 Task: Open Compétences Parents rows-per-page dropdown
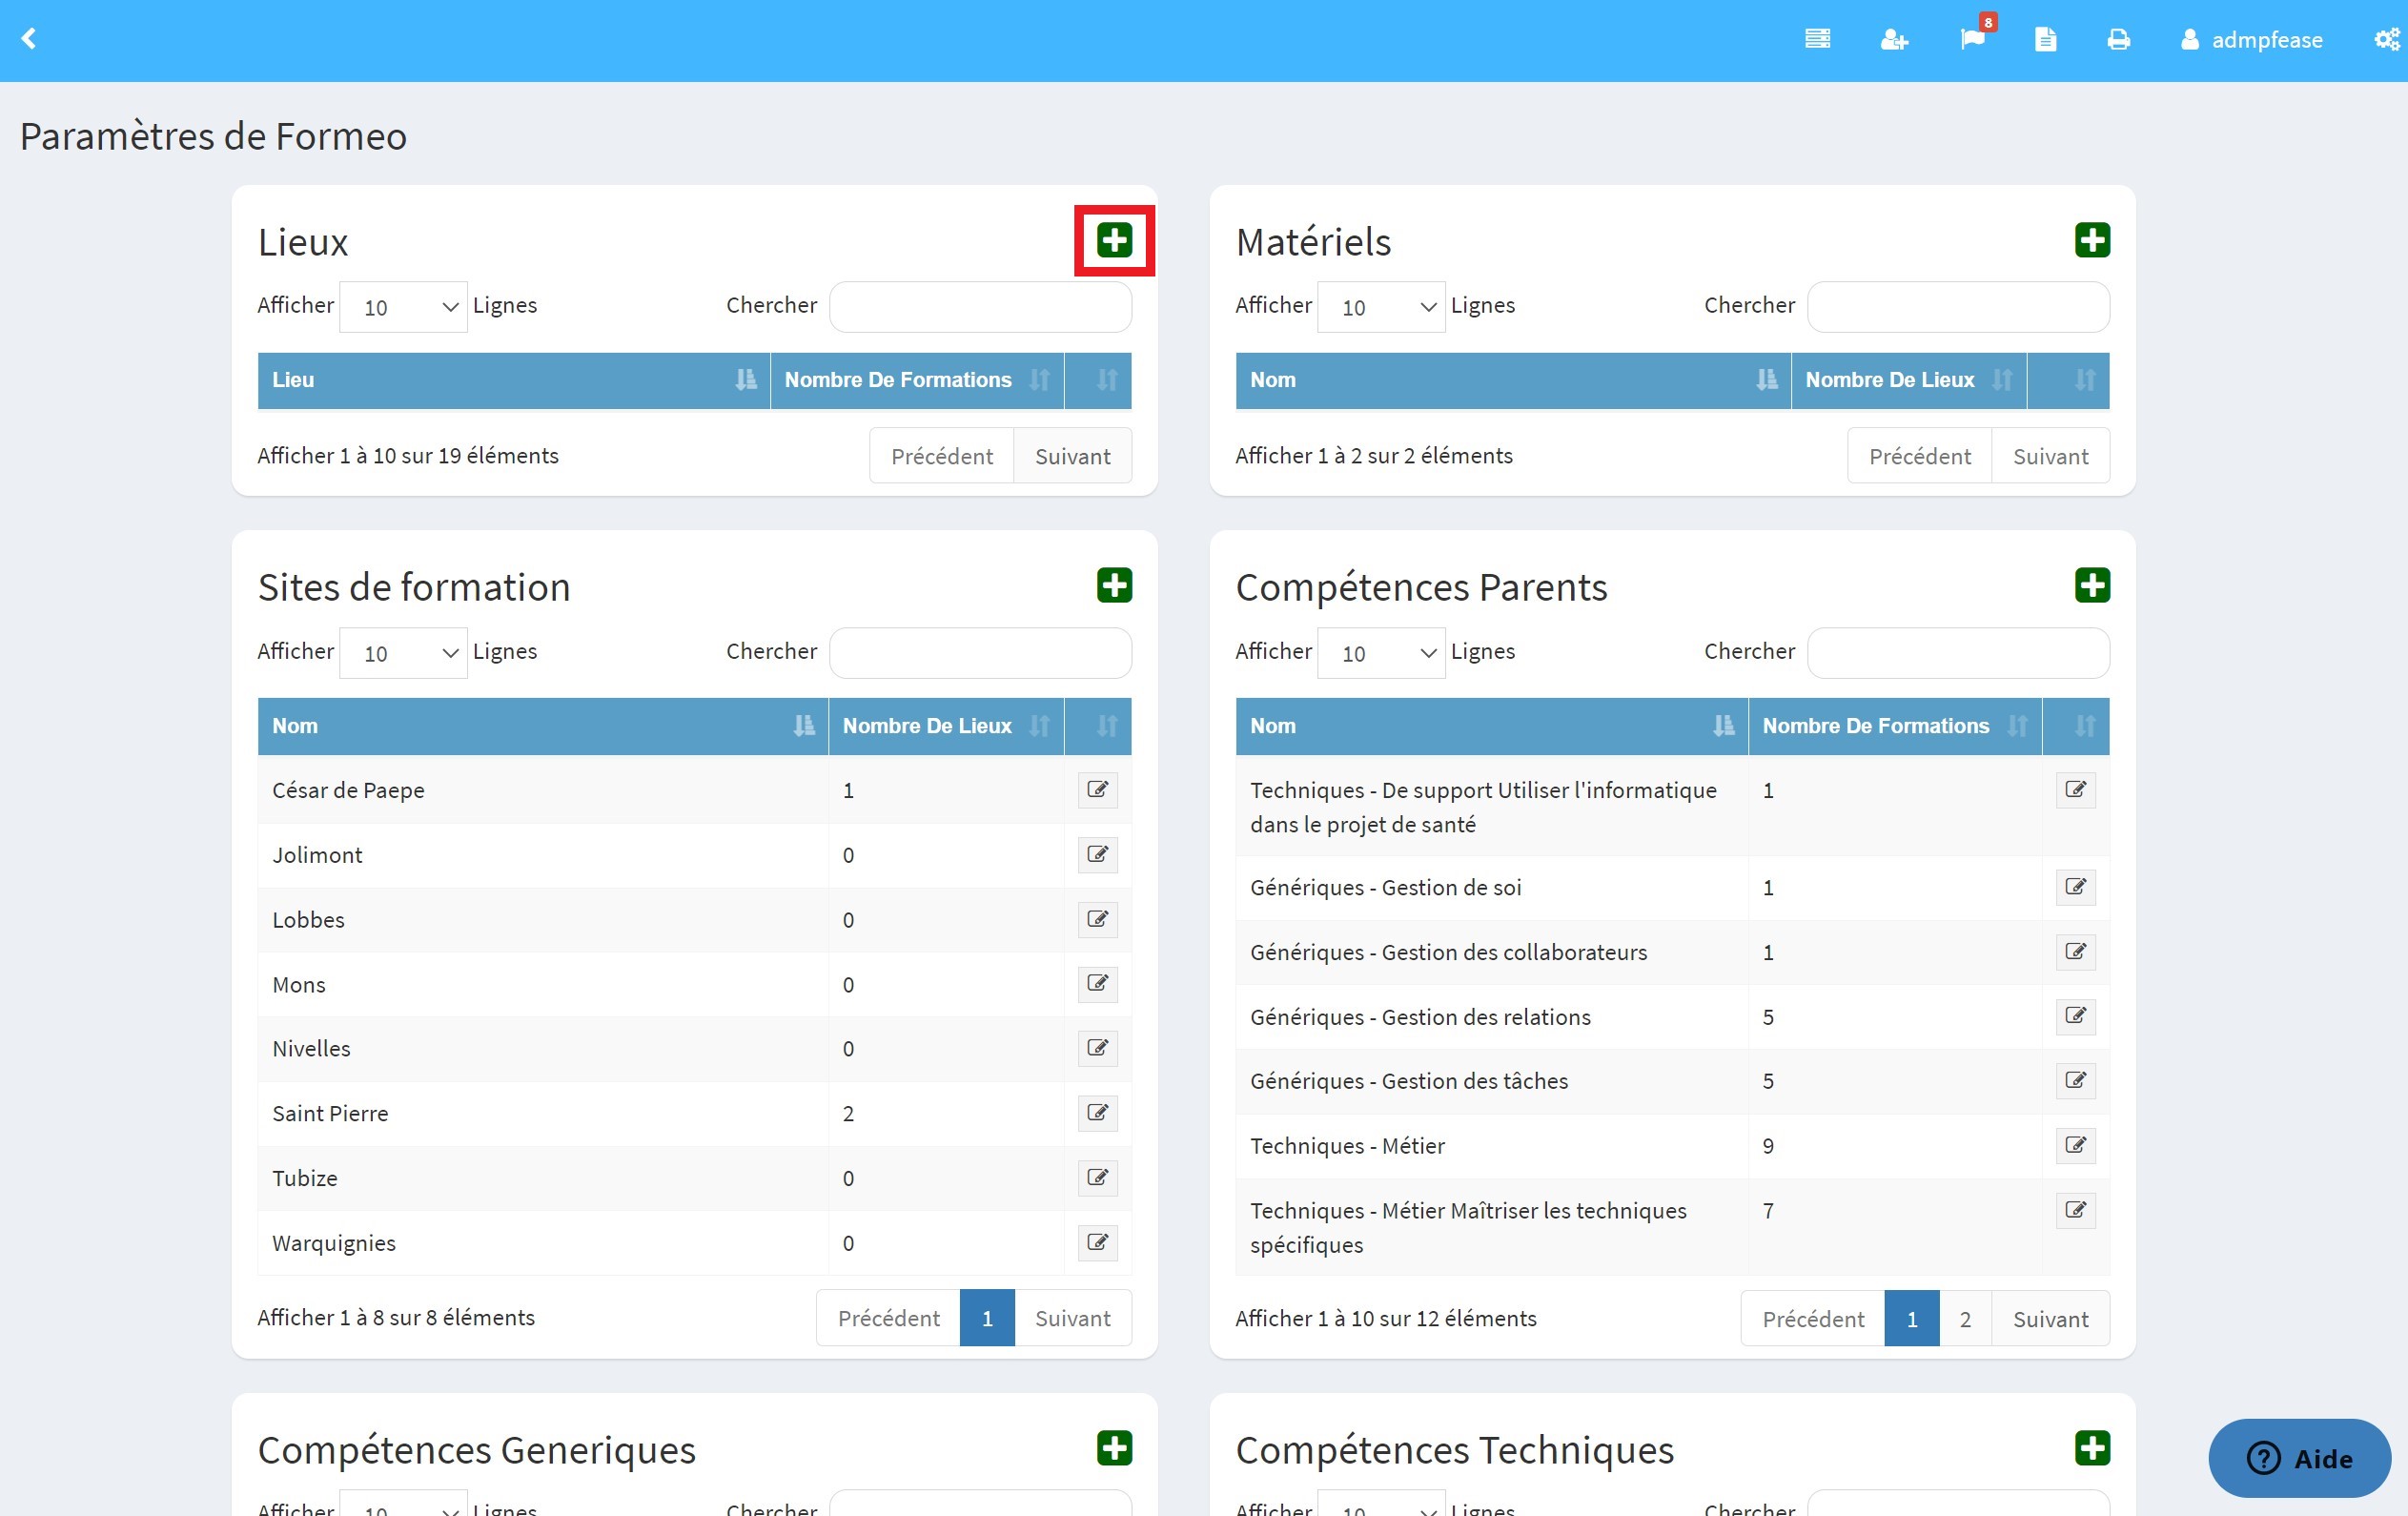point(1381,653)
